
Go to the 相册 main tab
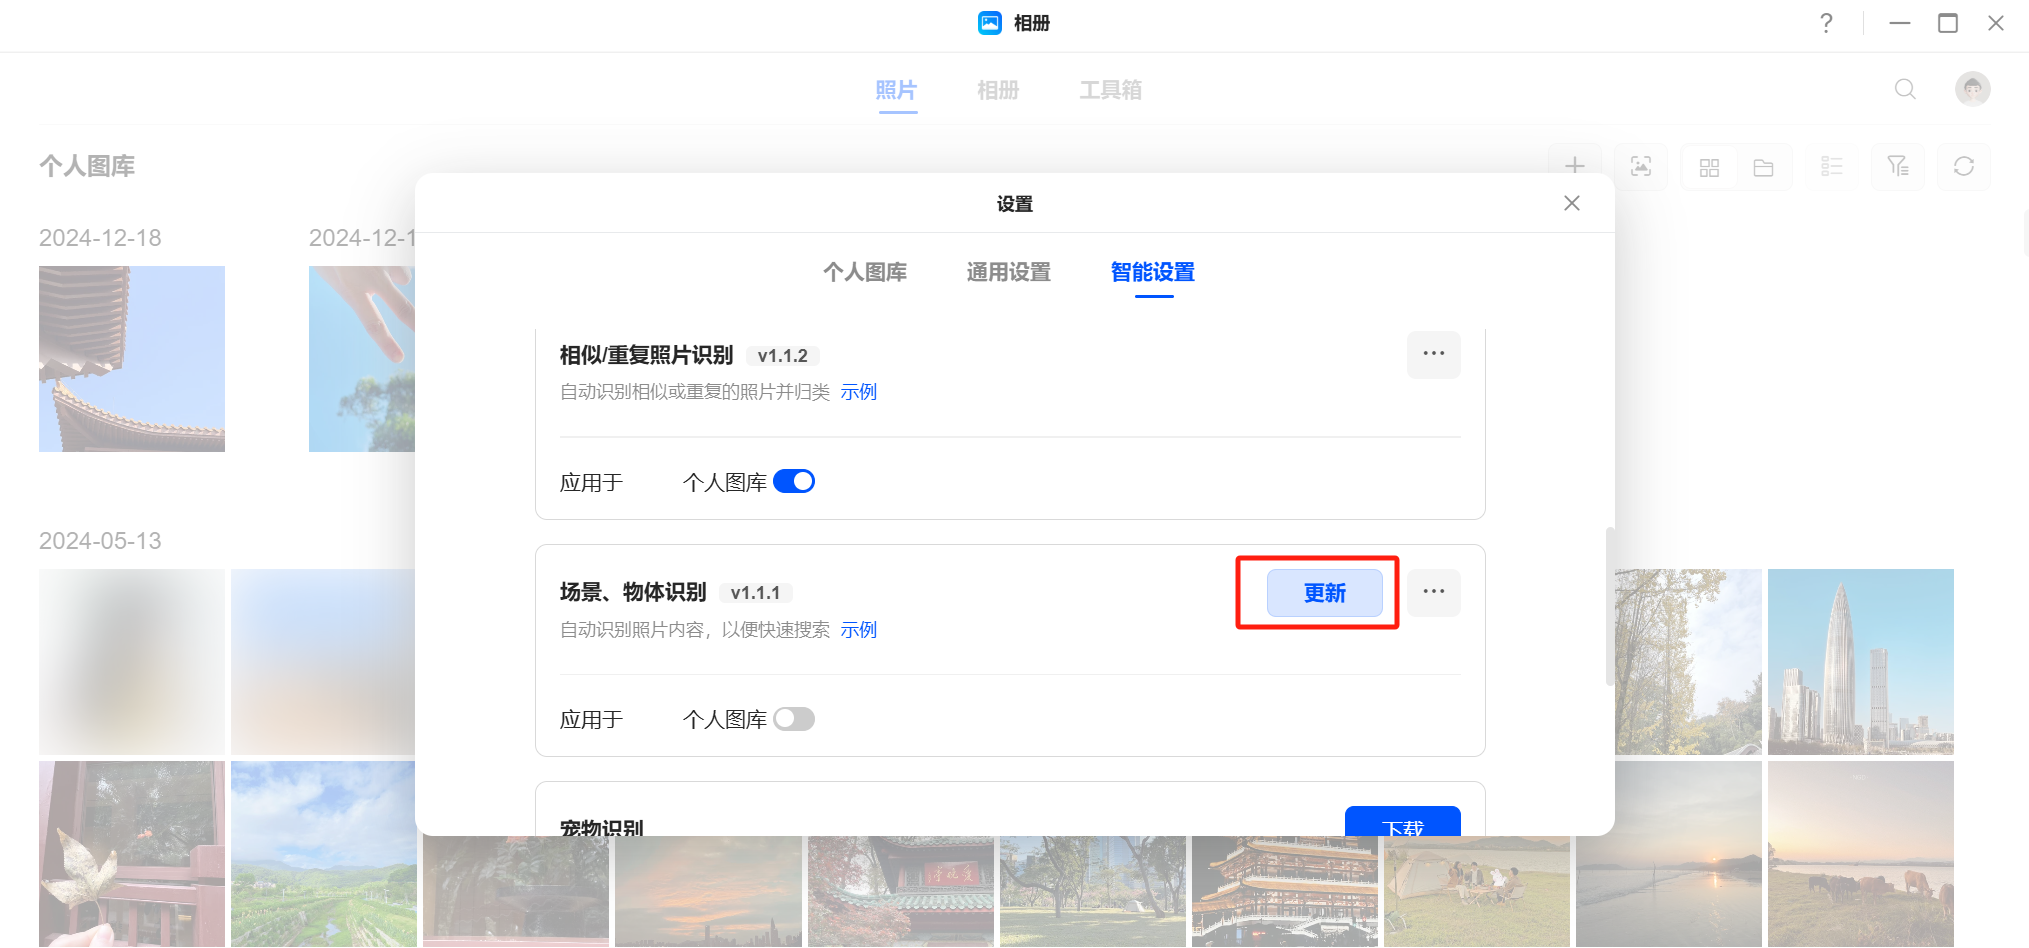[998, 90]
